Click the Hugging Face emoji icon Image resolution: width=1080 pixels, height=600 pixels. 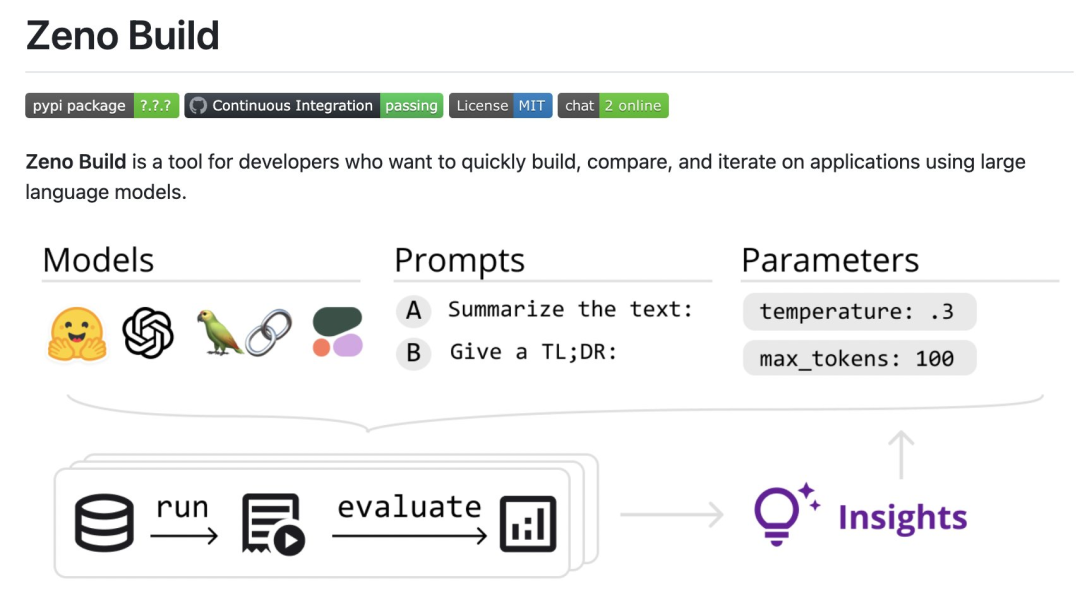77,334
